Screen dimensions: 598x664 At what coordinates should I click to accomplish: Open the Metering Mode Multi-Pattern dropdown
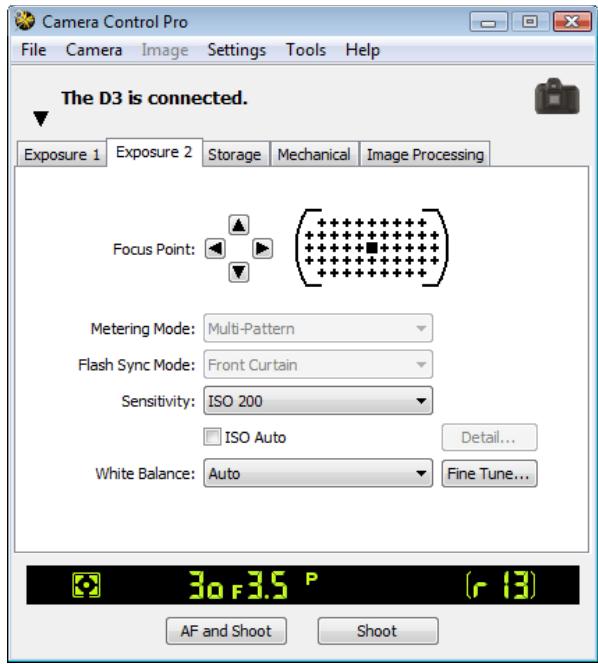(318, 328)
